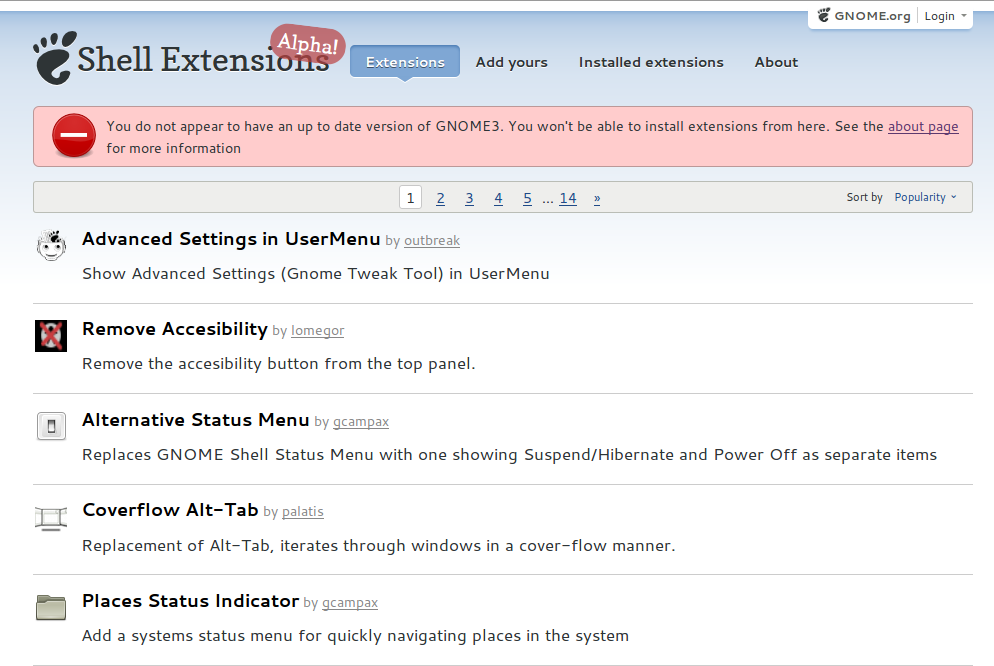This screenshot has height=666, width=994.
Task: Click the Remove Accesibility extension icon
Action: (51, 336)
